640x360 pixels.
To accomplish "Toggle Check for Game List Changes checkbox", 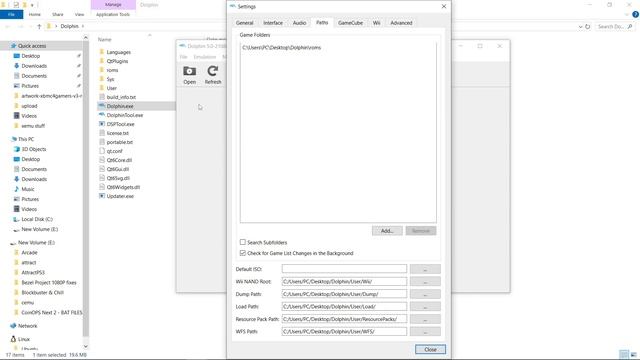I will (x=243, y=253).
